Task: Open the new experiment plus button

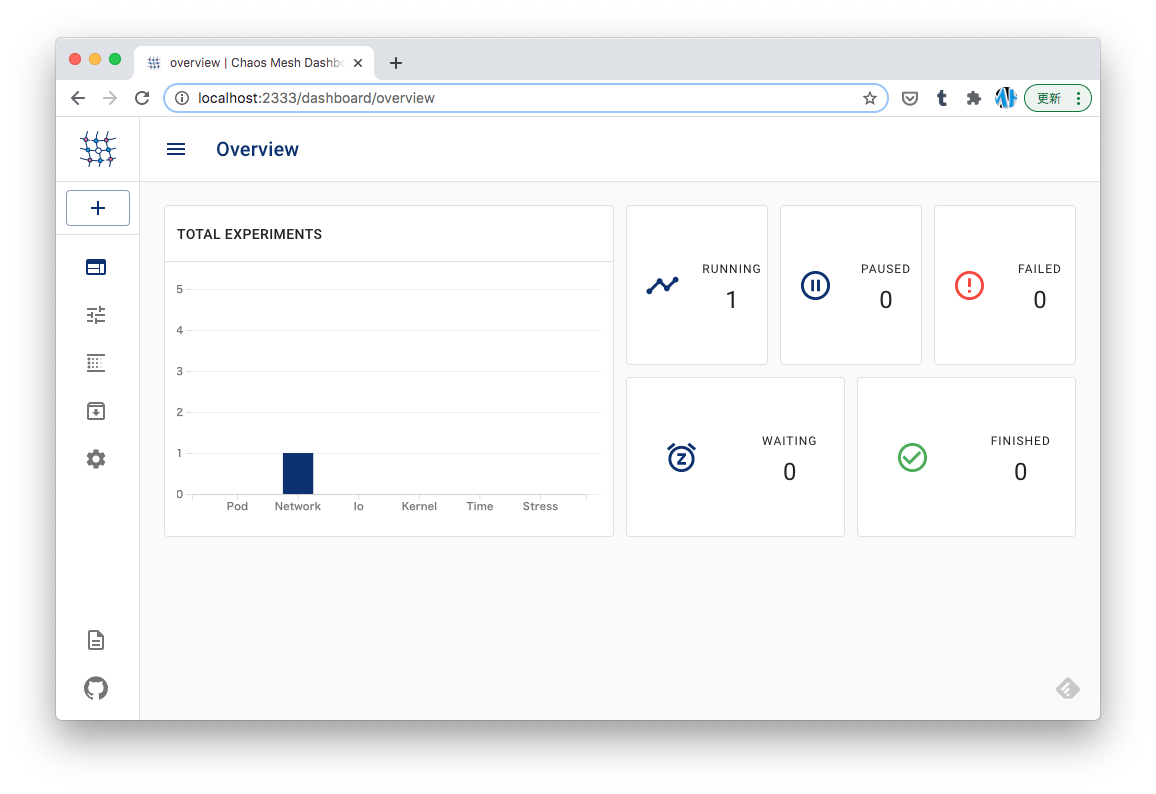Action: click(x=98, y=208)
